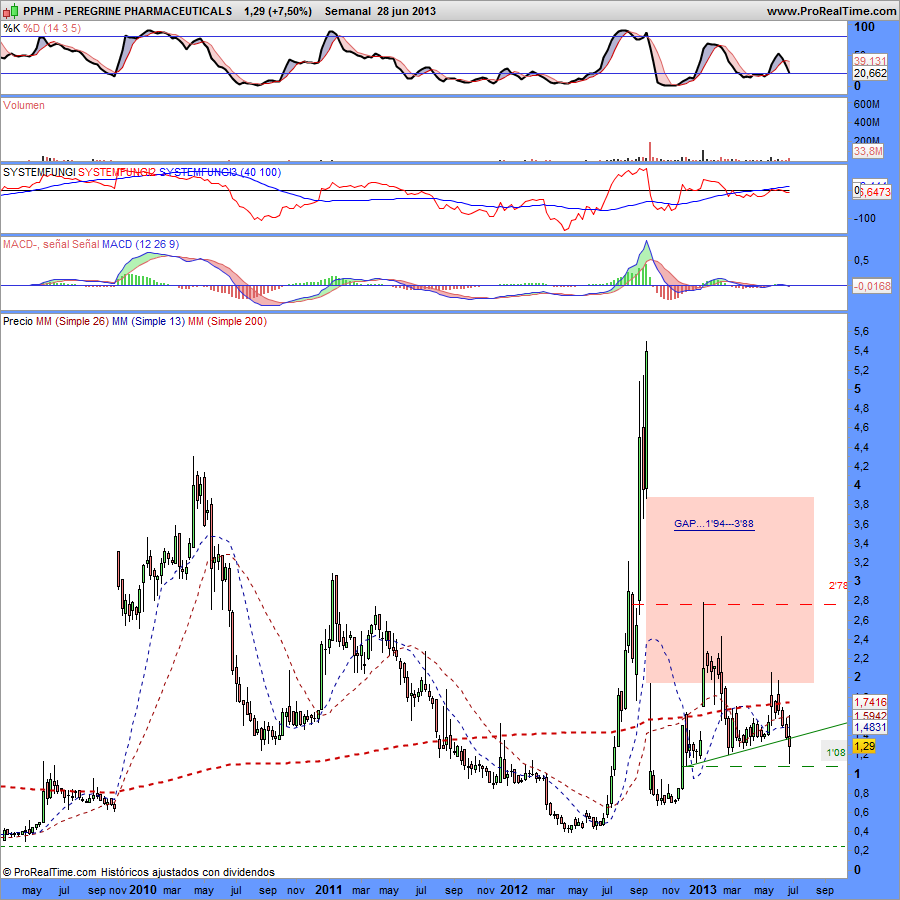Click the 5,6 level on price axis
Viewport: 900px width, 900px height.
(x=861, y=331)
